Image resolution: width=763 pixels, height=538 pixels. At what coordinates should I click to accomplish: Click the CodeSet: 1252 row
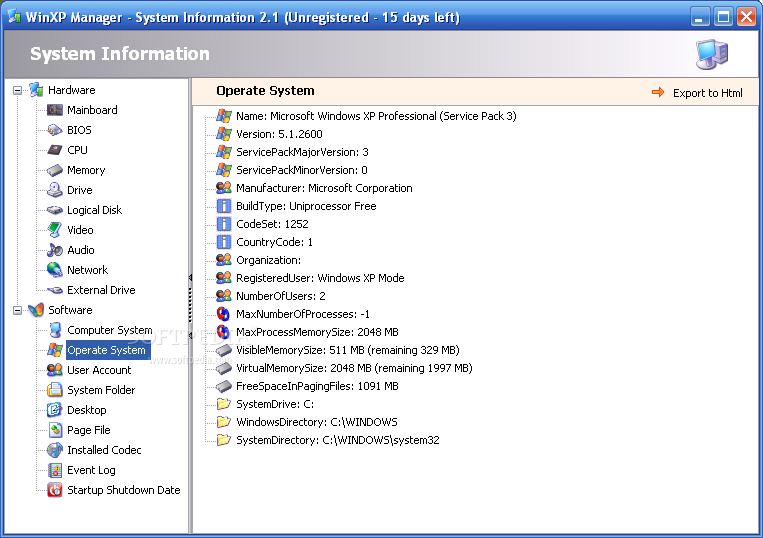point(272,224)
